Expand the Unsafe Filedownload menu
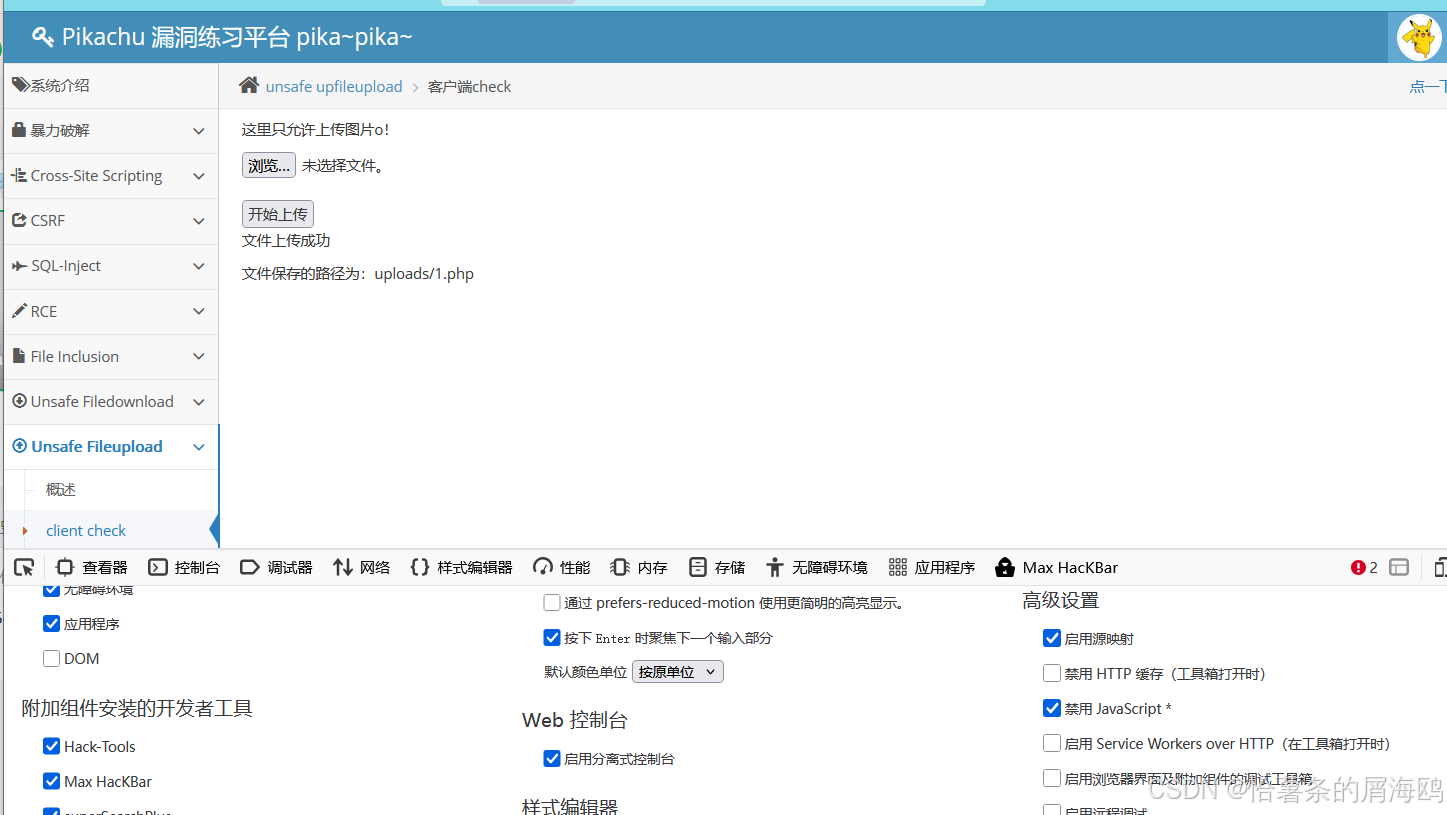Viewport: 1447px width, 815px height. pyautogui.click(x=198, y=402)
